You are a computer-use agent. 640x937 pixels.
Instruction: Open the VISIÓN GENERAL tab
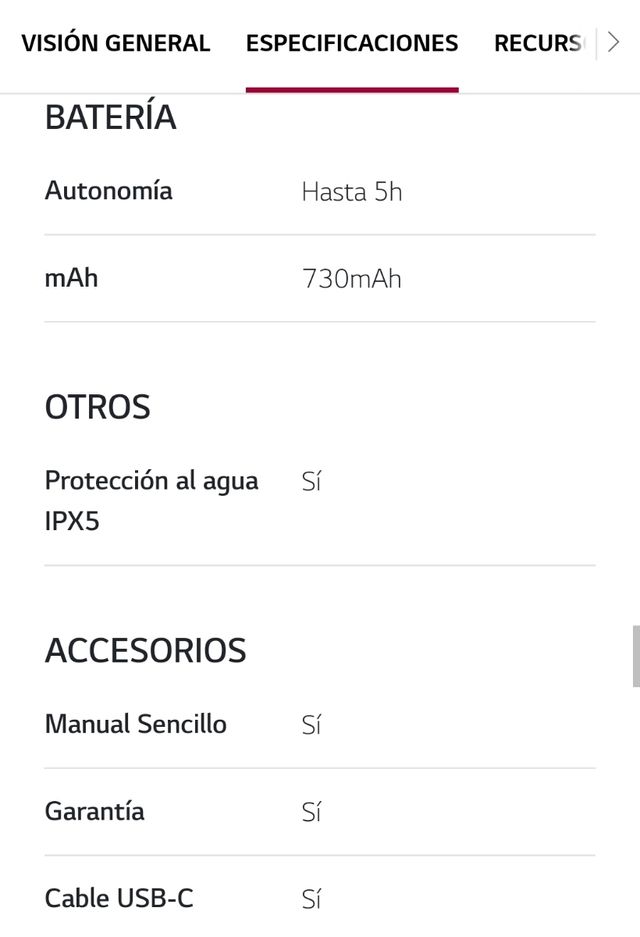point(116,43)
